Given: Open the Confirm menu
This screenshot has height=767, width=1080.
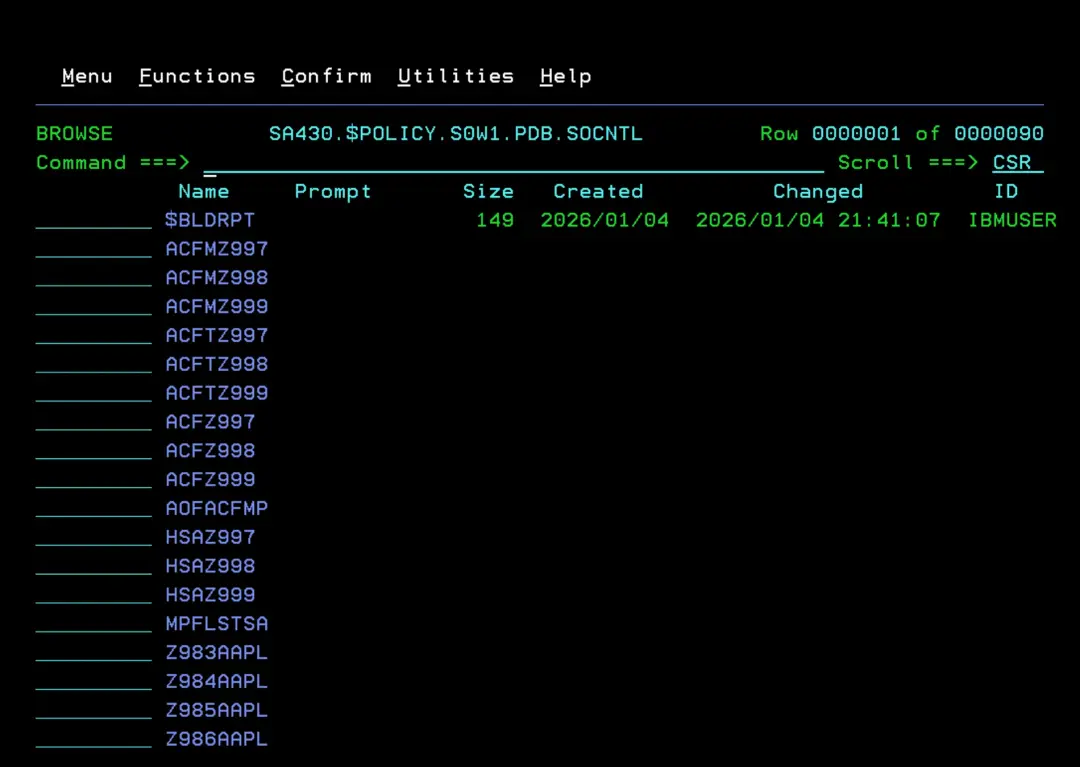Looking at the screenshot, I should click(326, 76).
